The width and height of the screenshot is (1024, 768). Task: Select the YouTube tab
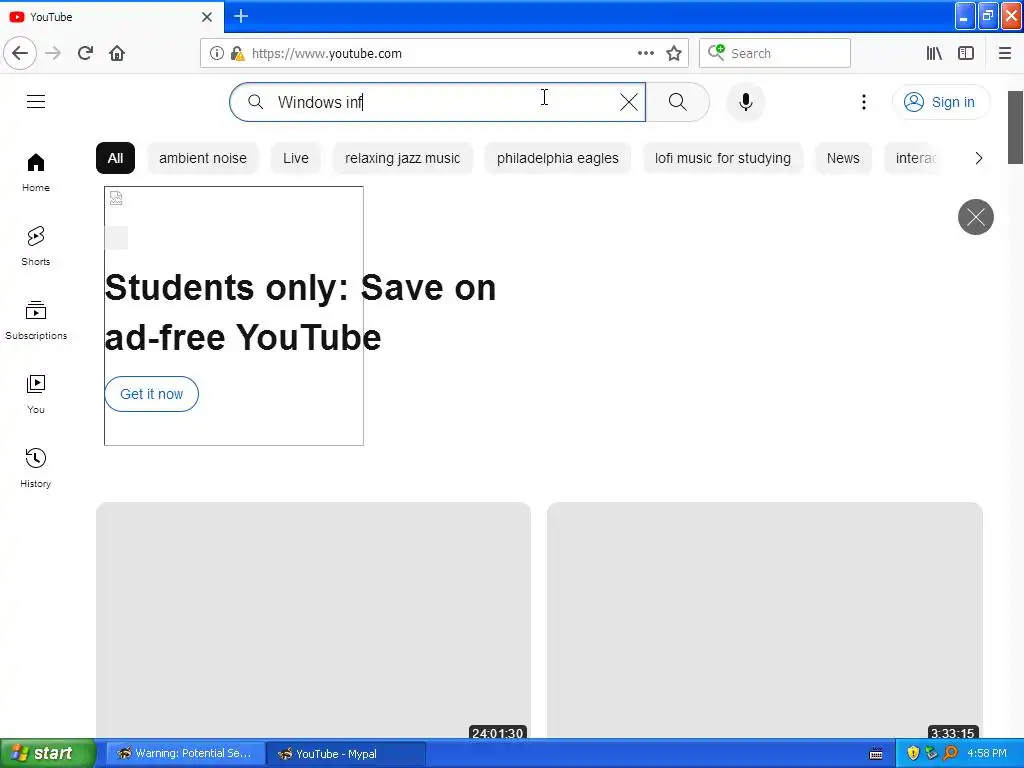(112, 17)
